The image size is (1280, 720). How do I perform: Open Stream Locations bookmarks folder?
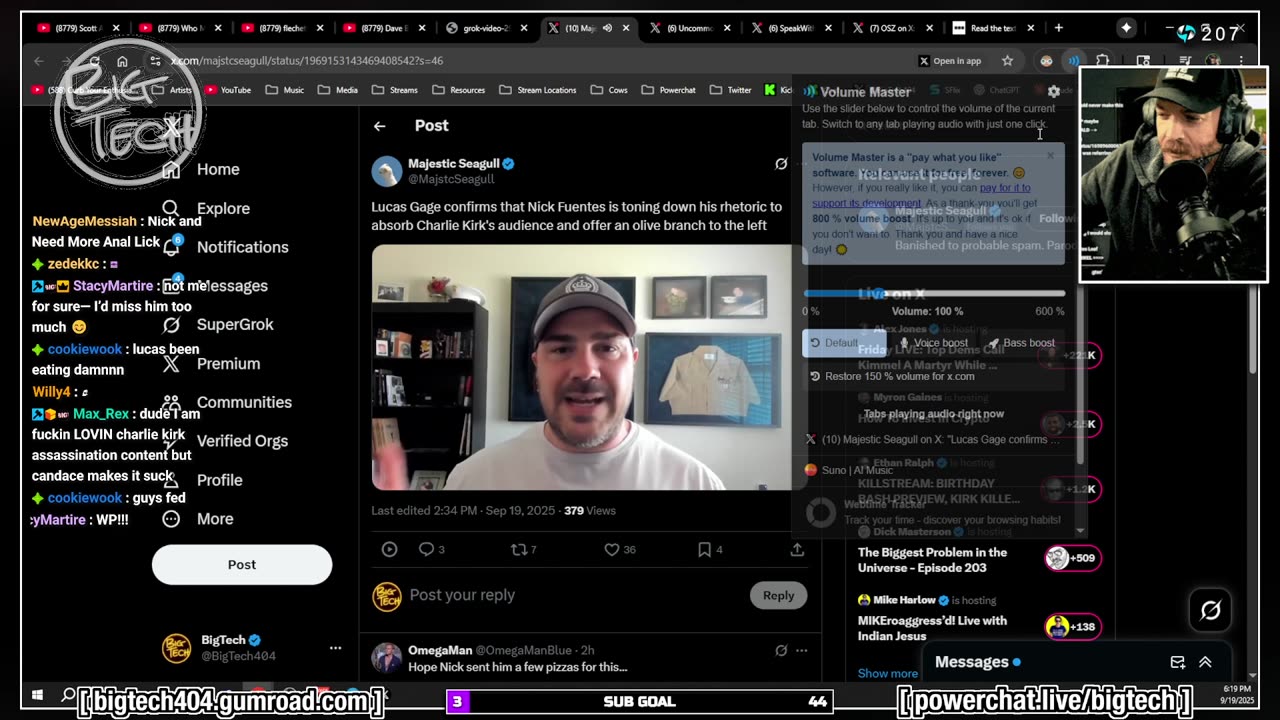537,90
